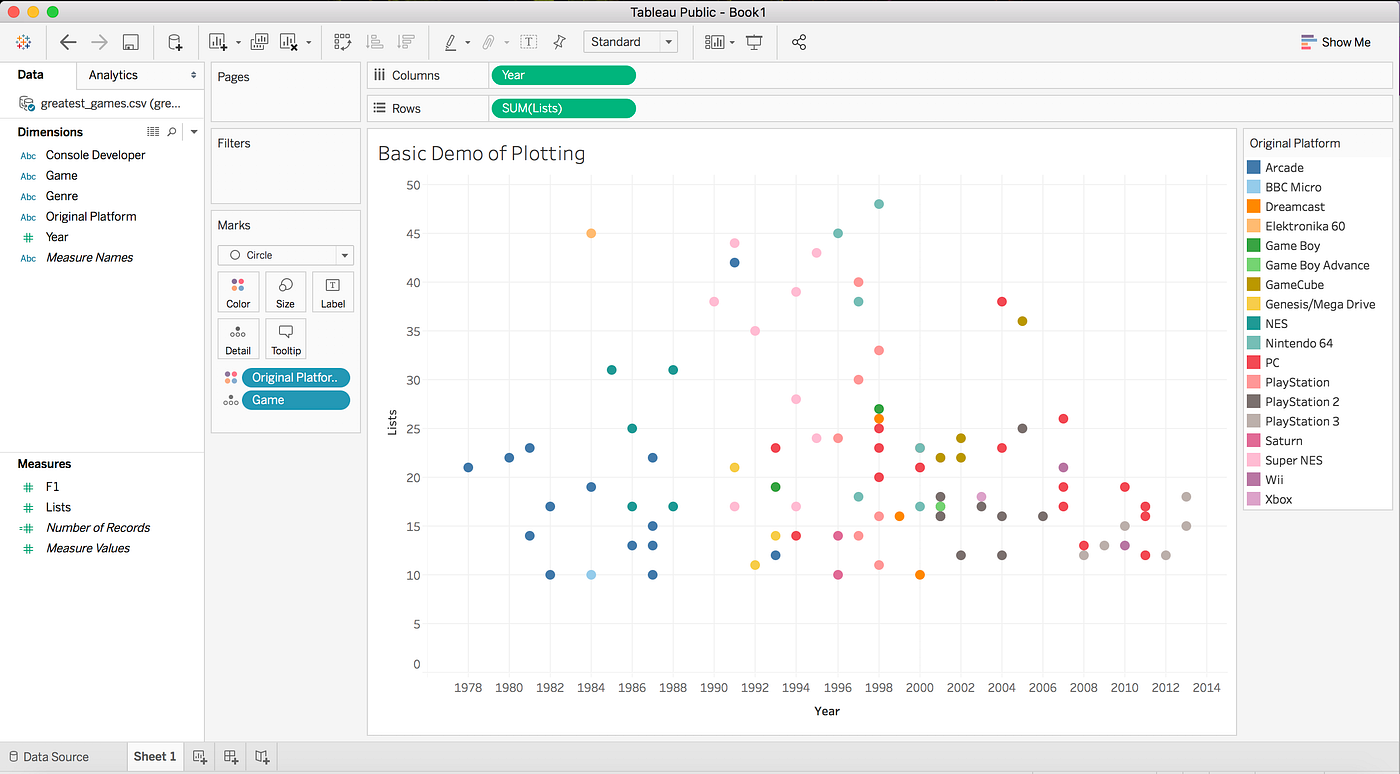Switch to the Data pane tab
This screenshot has height=774, width=1400.
pyautogui.click(x=31, y=75)
